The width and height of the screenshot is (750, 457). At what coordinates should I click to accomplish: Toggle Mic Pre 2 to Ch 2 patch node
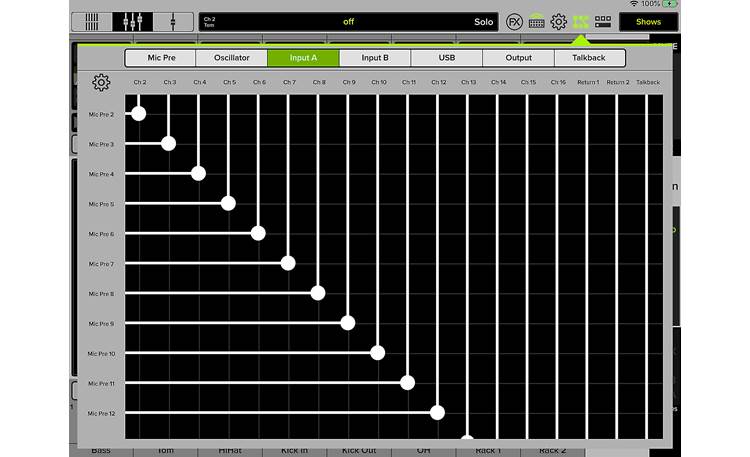coord(139,114)
